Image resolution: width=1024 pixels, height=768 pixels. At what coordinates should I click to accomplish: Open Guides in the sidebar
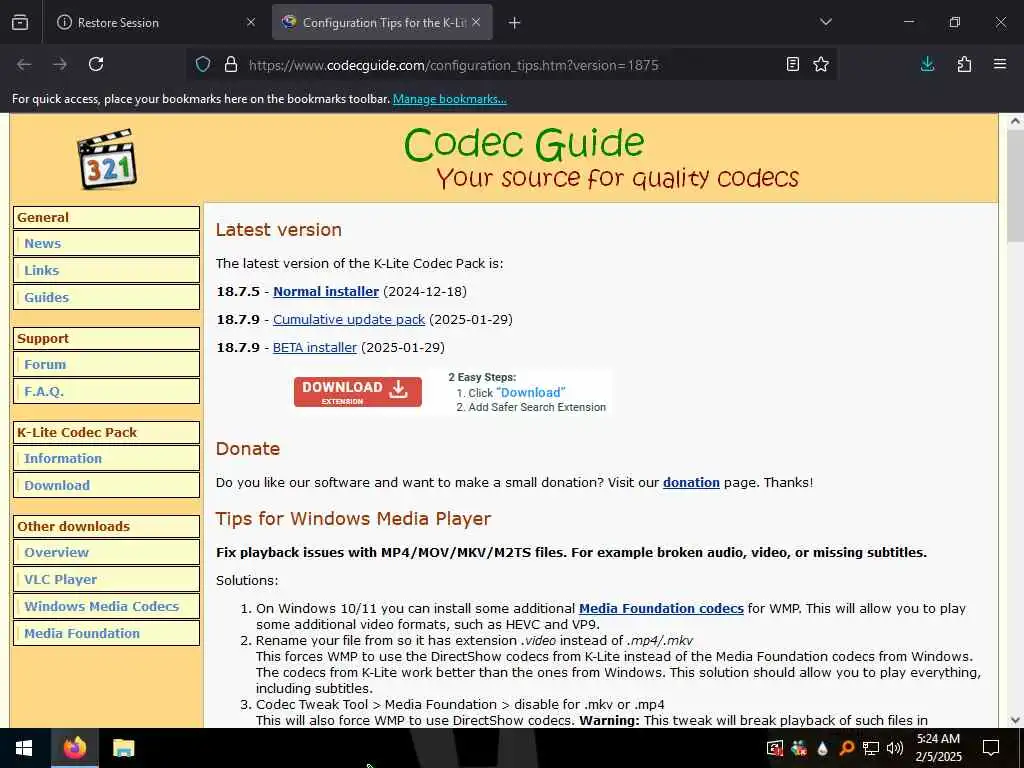(46, 297)
